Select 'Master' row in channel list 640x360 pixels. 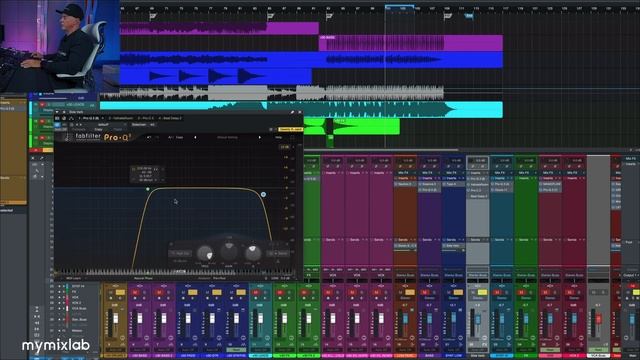(x=77, y=331)
